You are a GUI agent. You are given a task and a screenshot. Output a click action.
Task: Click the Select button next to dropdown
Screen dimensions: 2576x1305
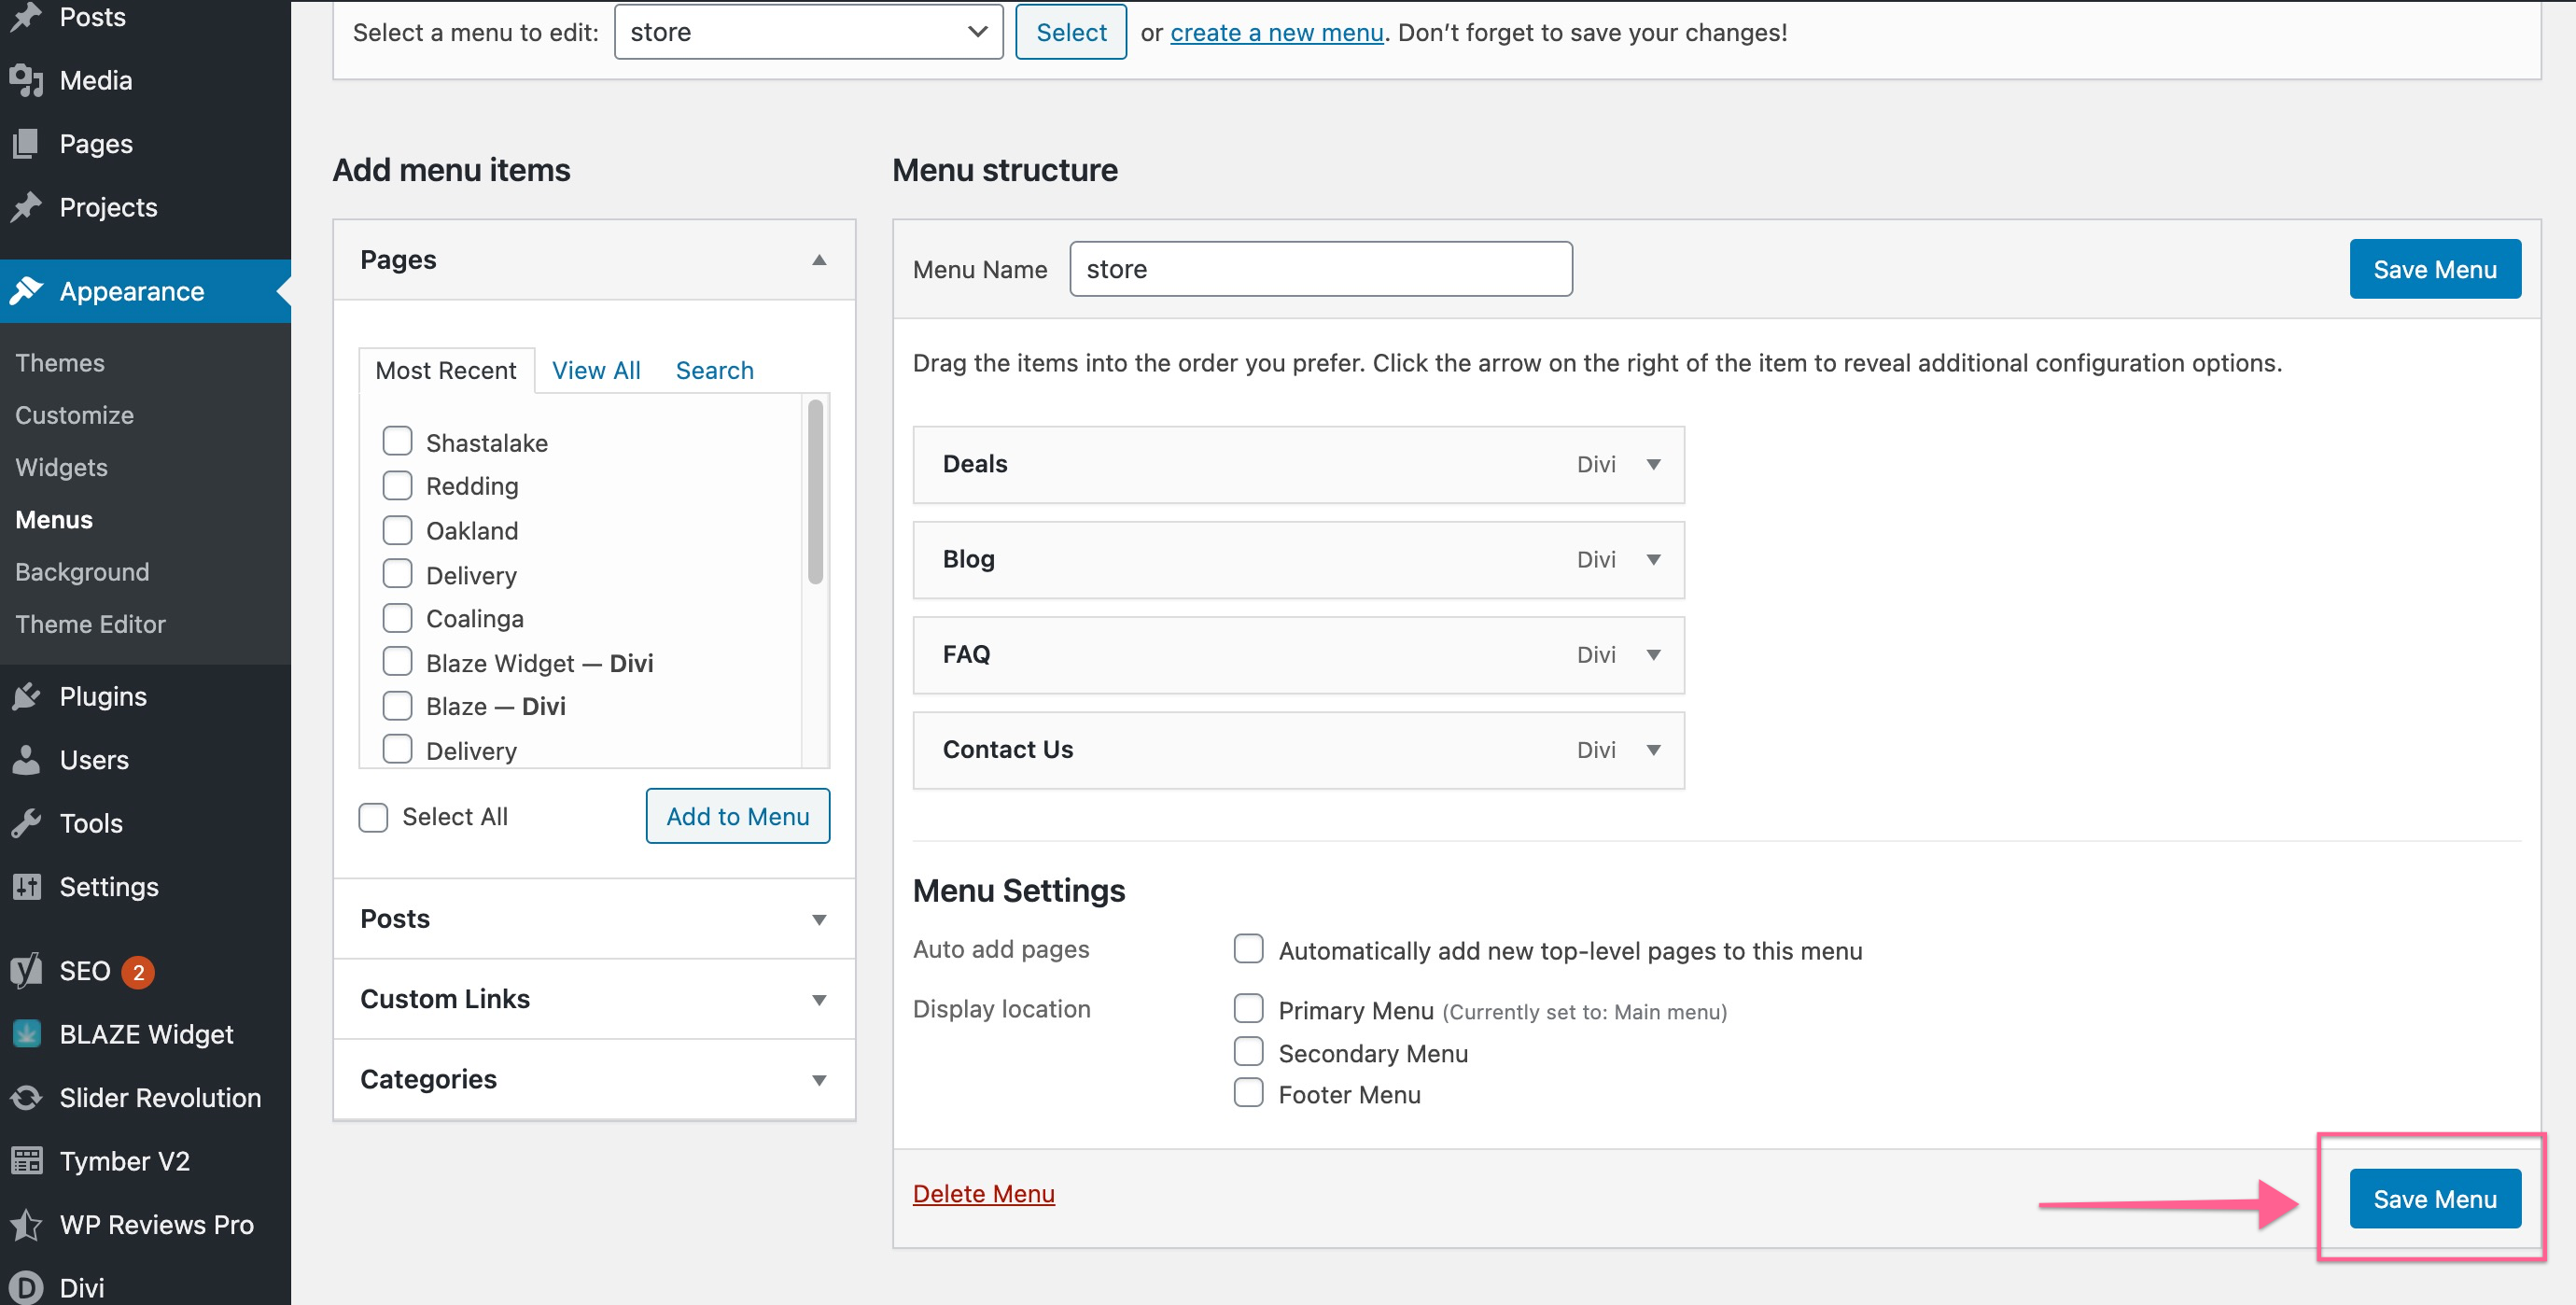coord(1071,32)
